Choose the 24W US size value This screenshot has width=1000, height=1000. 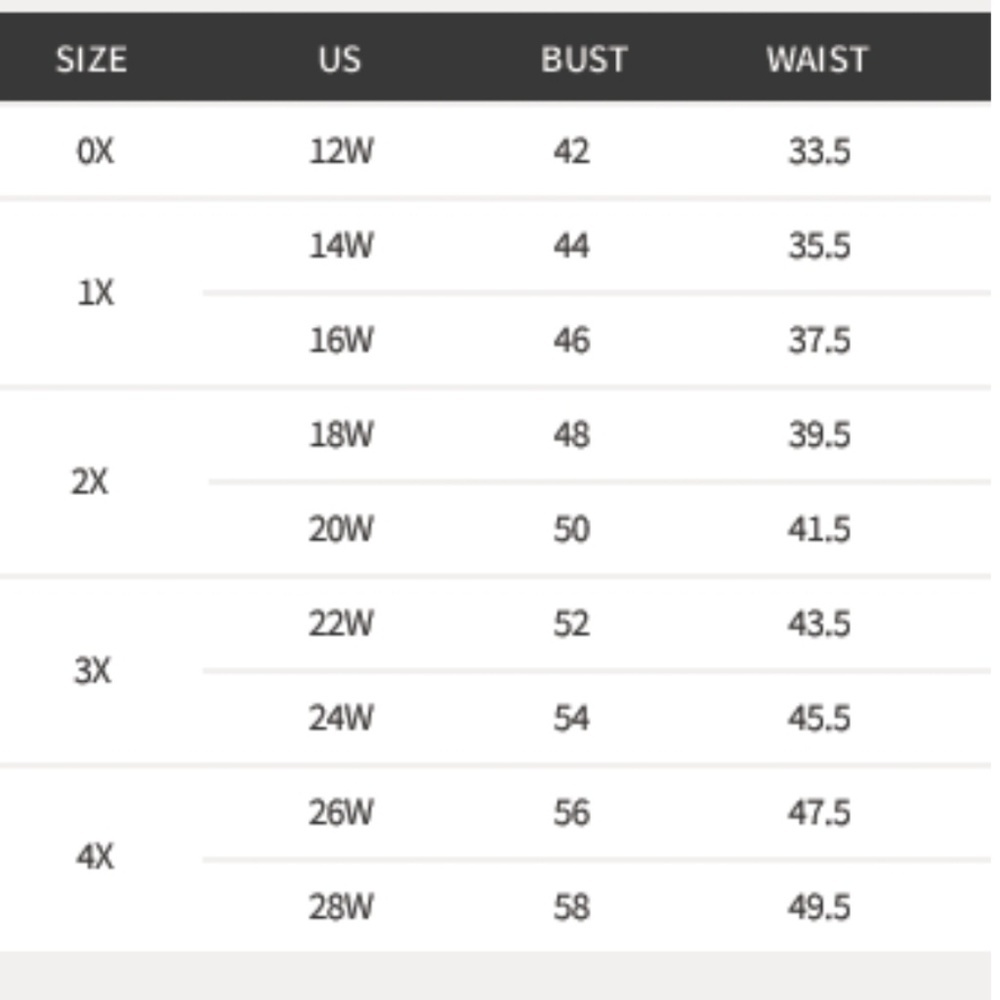click(x=341, y=718)
